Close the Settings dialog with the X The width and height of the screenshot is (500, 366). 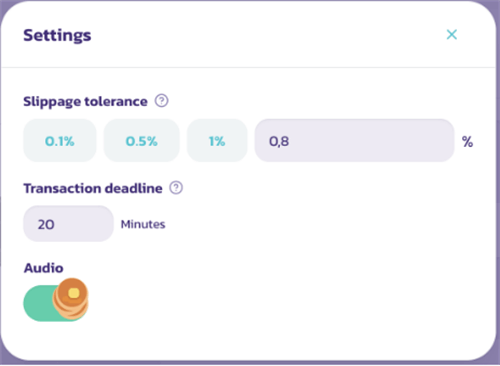452,34
